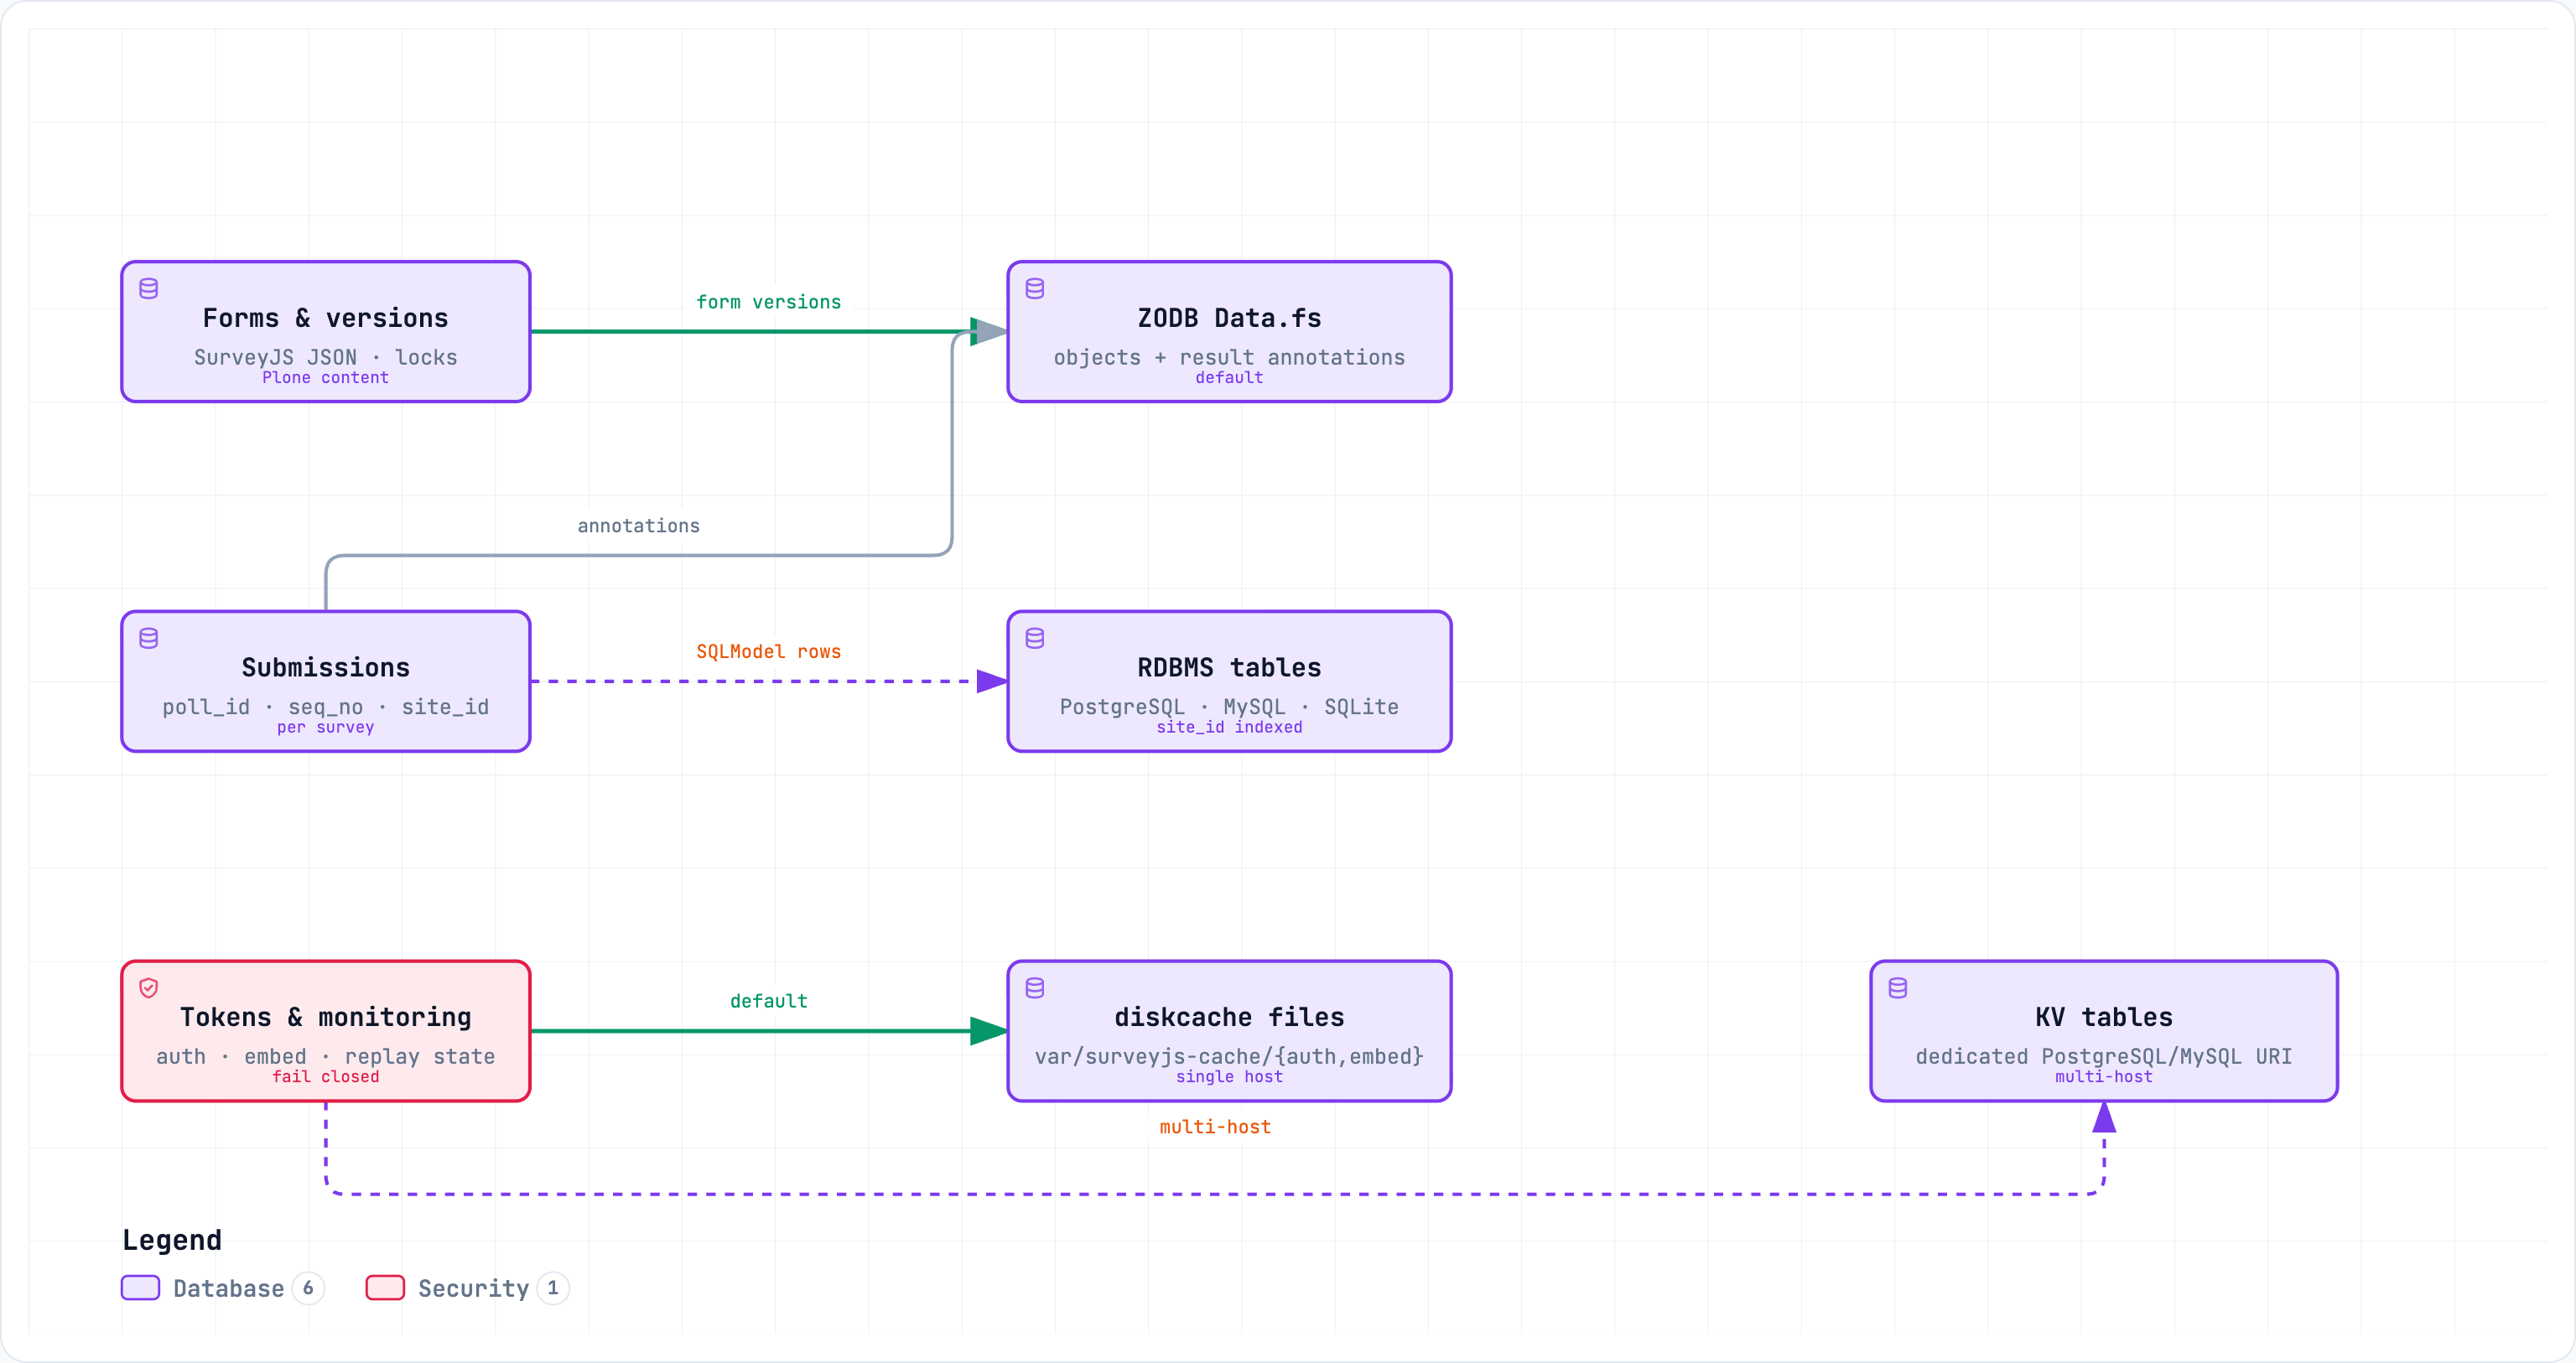Click database icon on RDBMS tables node
The height and width of the screenshot is (1363, 2576).
tap(1035, 638)
